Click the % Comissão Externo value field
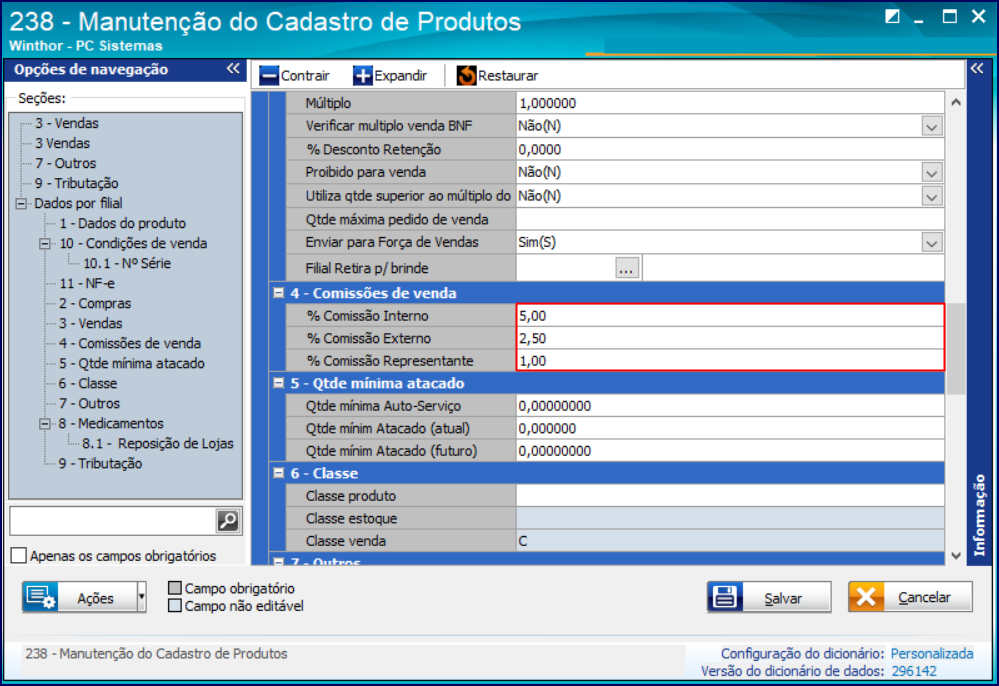This screenshot has height=686, width=999. coord(730,338)
